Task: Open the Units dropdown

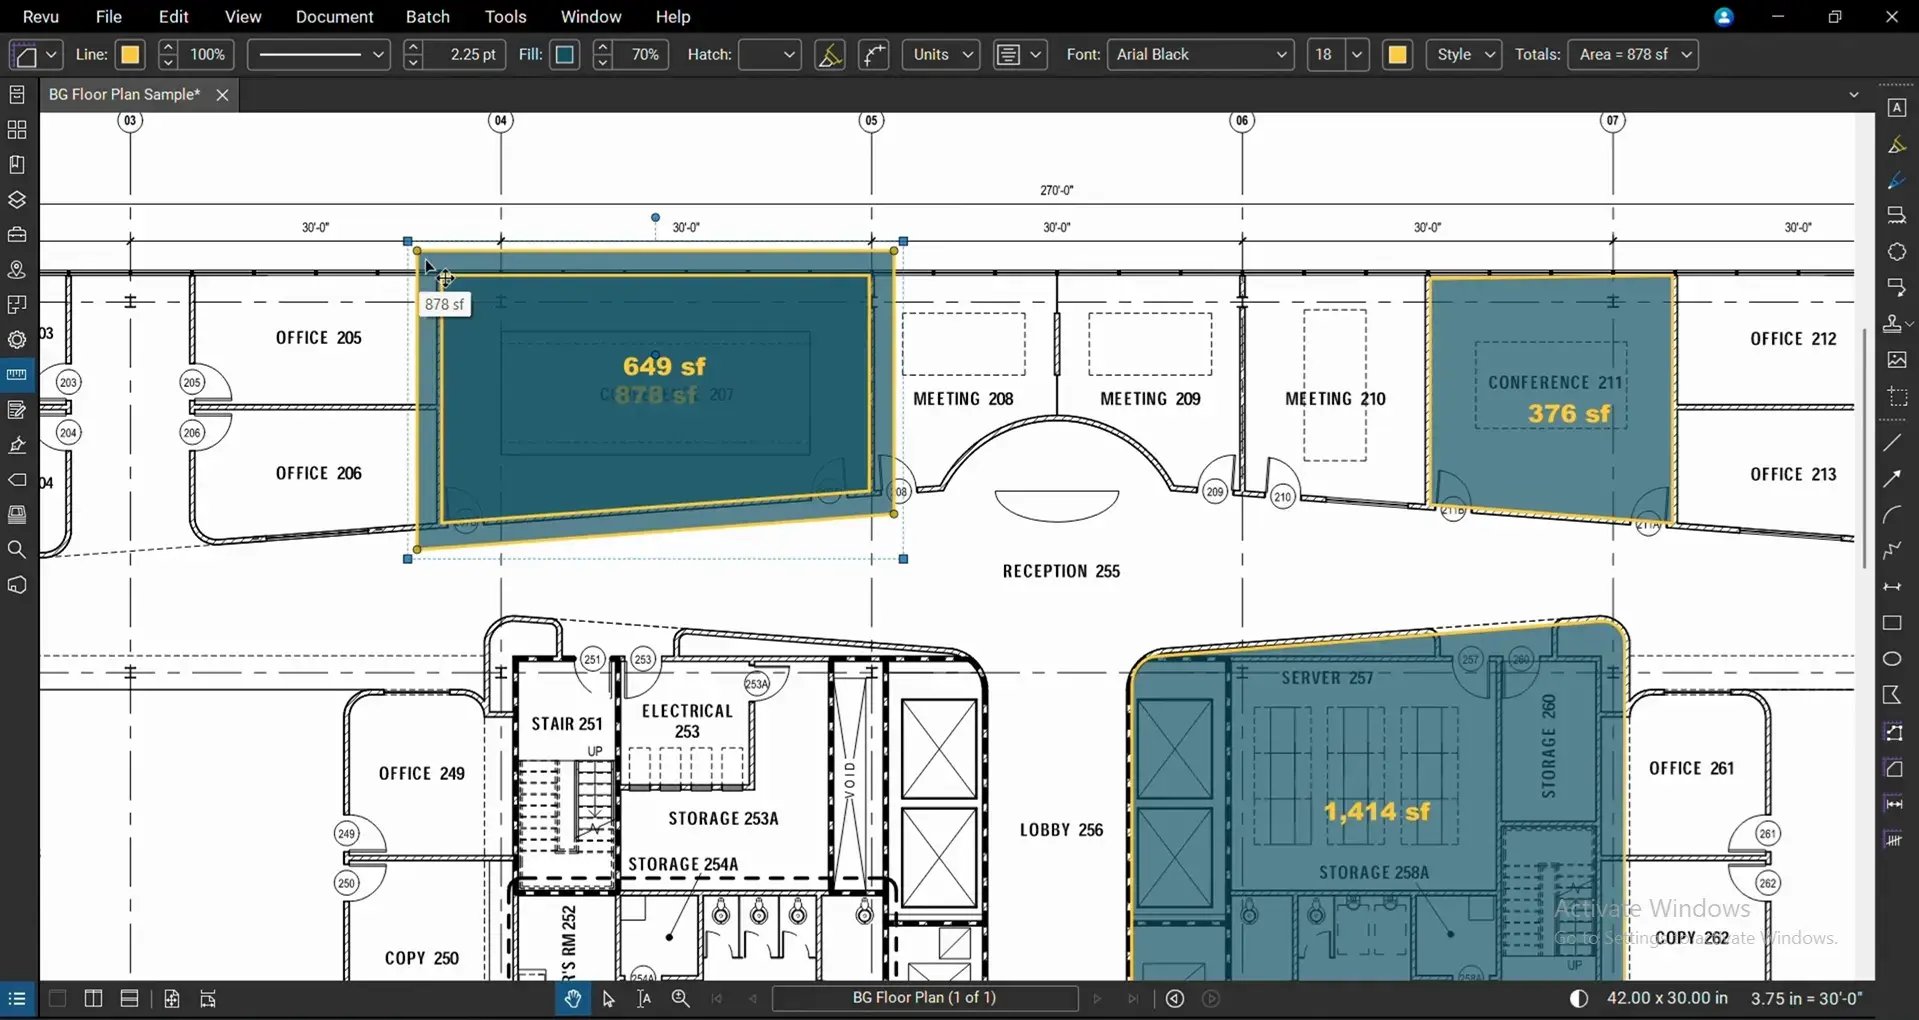Action: pyautogui.click(x=941, y=55)
